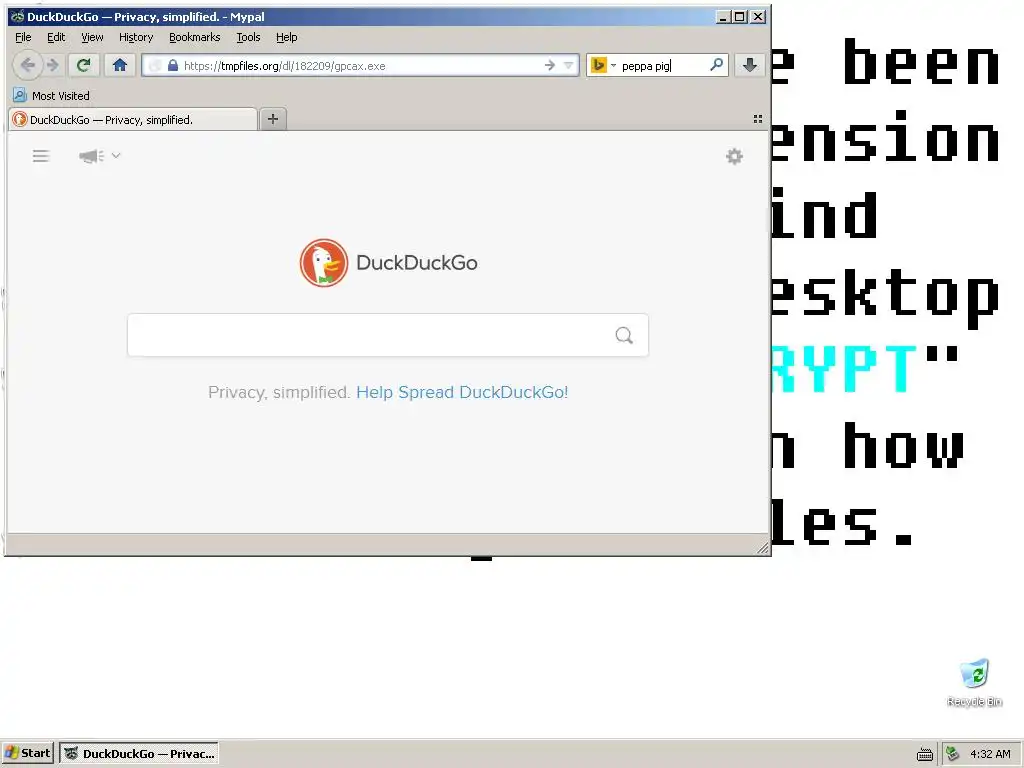1024x768 pixels.
Task: Go forward with the Forward arrow button
Action: (53, 65)
